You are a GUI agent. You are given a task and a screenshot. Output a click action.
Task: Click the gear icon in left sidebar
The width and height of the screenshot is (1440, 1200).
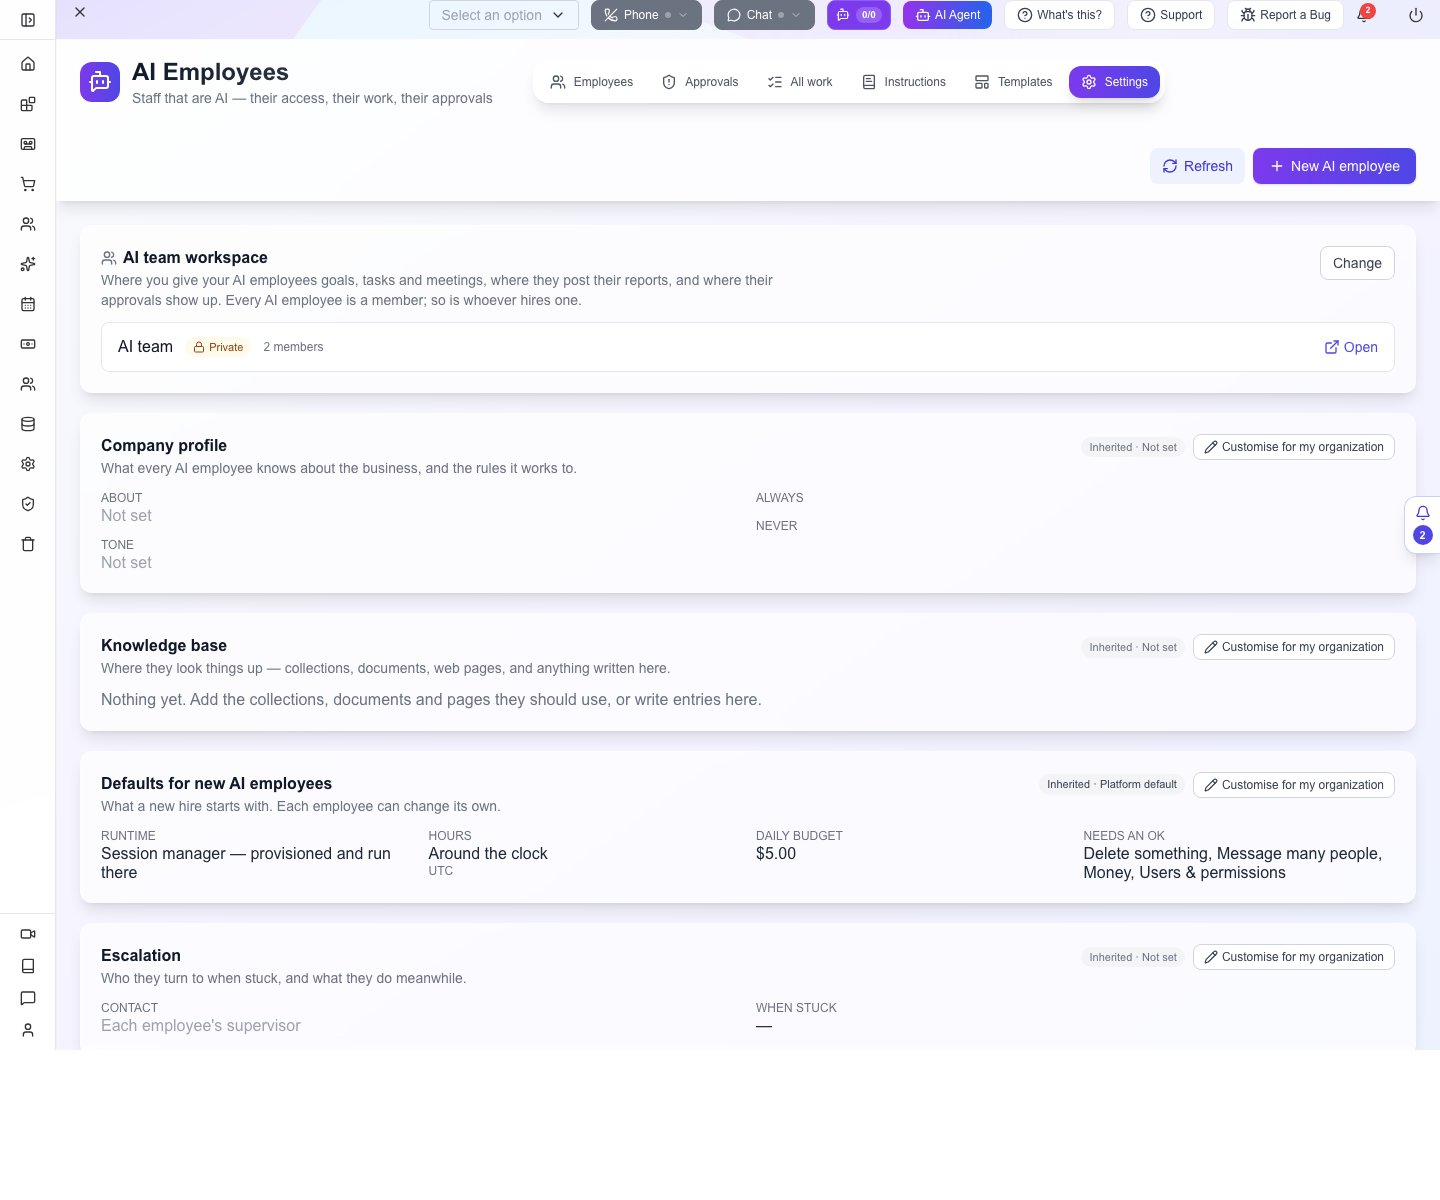pos(28,464)
